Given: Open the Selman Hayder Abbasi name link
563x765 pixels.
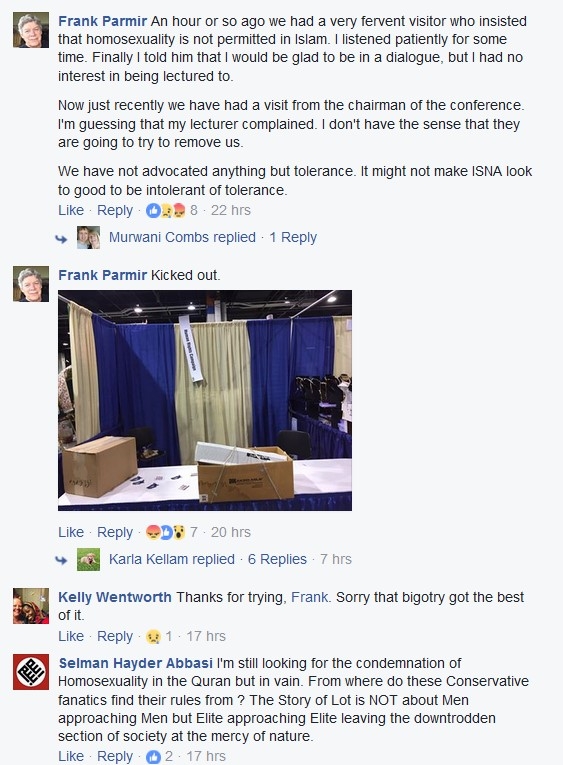Looking at the screenshot, I should pyautogui.click(x=136, y=664).
